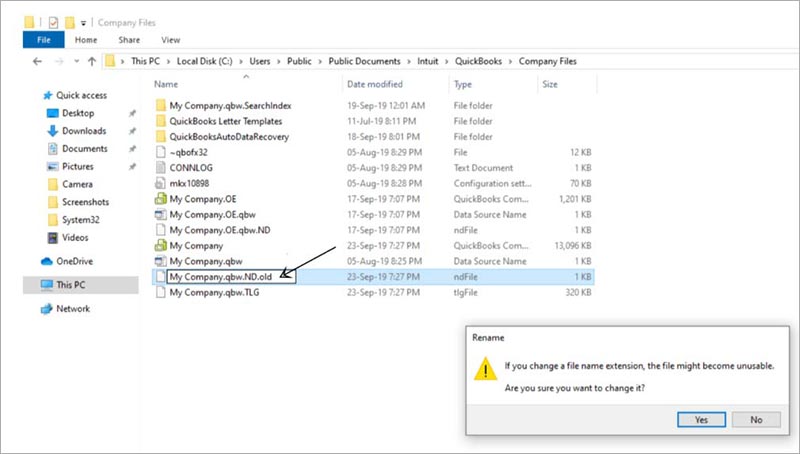Switch to the Share ribbon tab
This screenshot has height=454, width=800.
[x=129, y=40]
